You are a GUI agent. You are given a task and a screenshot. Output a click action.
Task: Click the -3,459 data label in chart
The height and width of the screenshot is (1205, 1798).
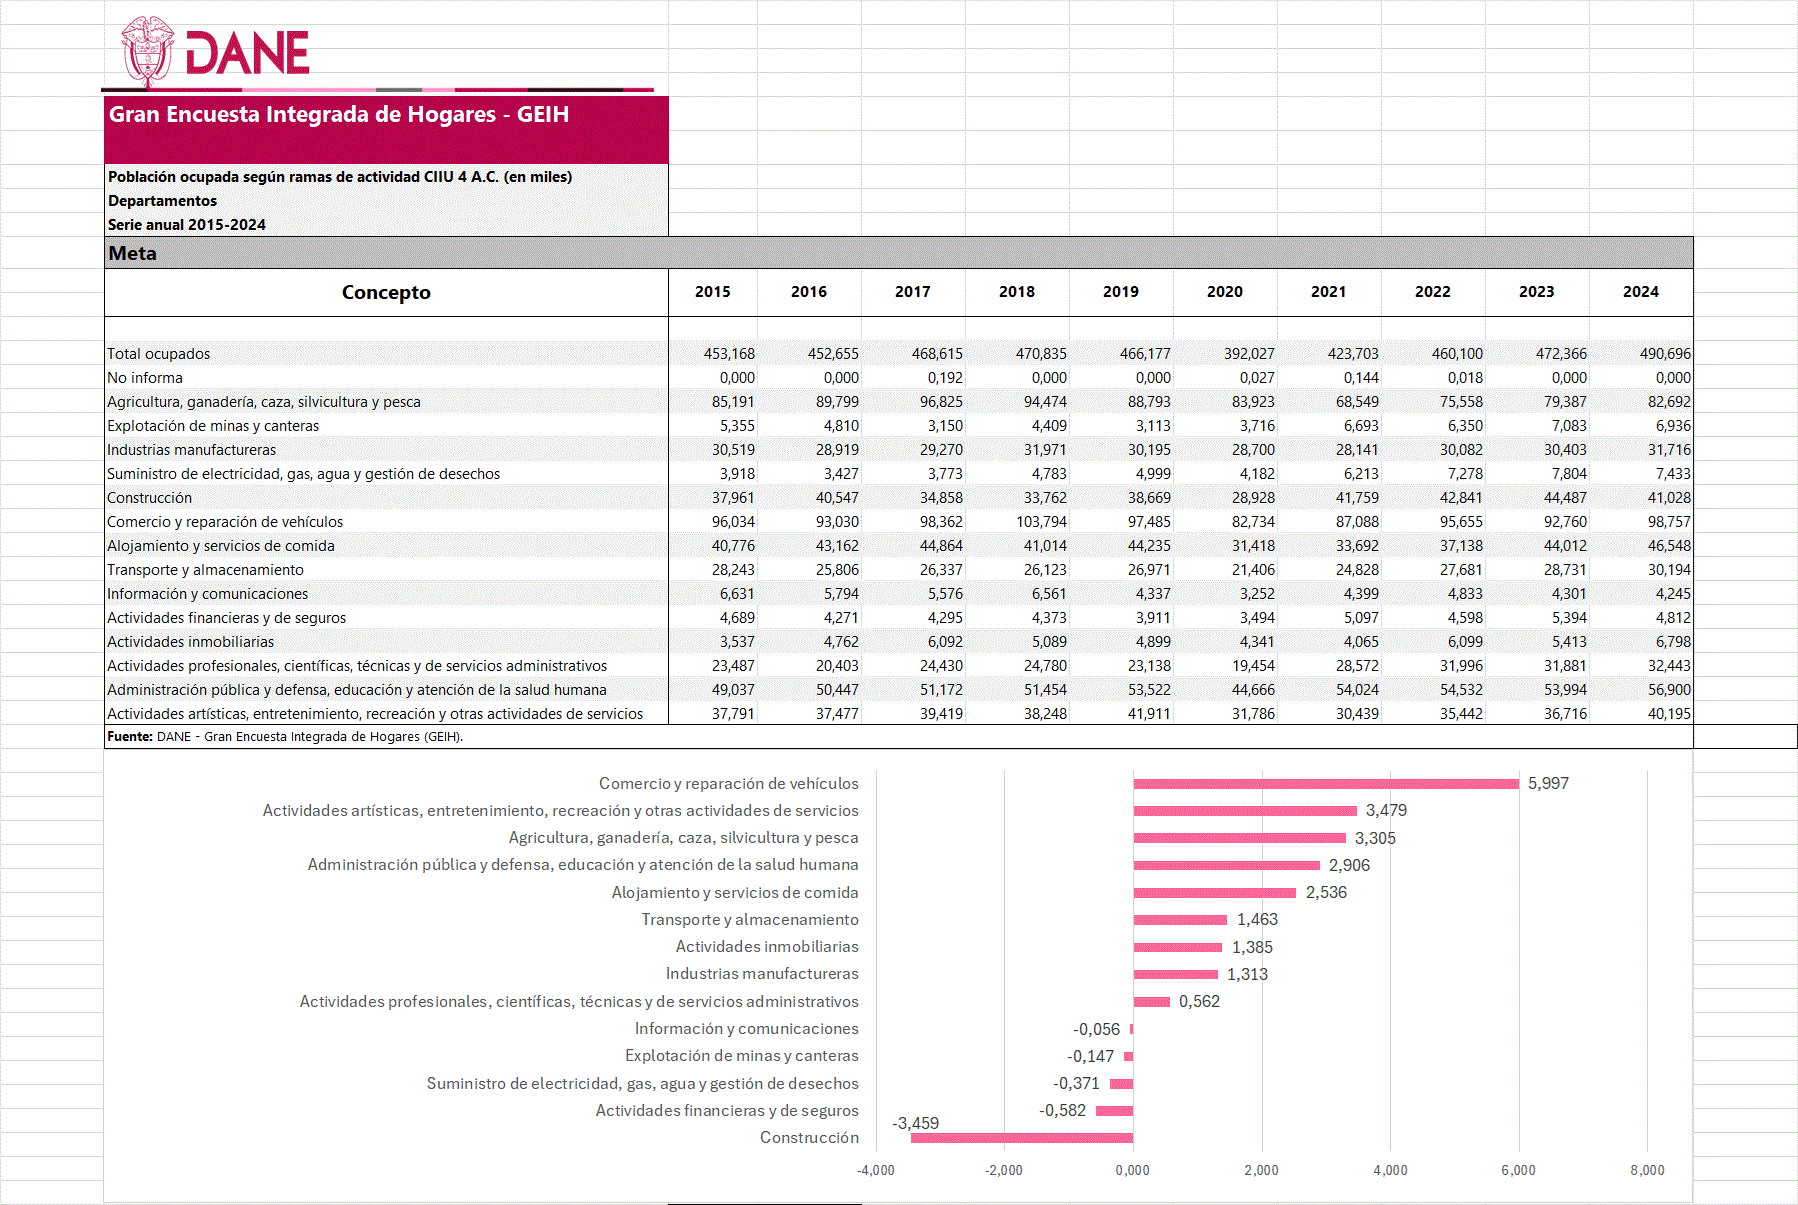click(915, 1124)
